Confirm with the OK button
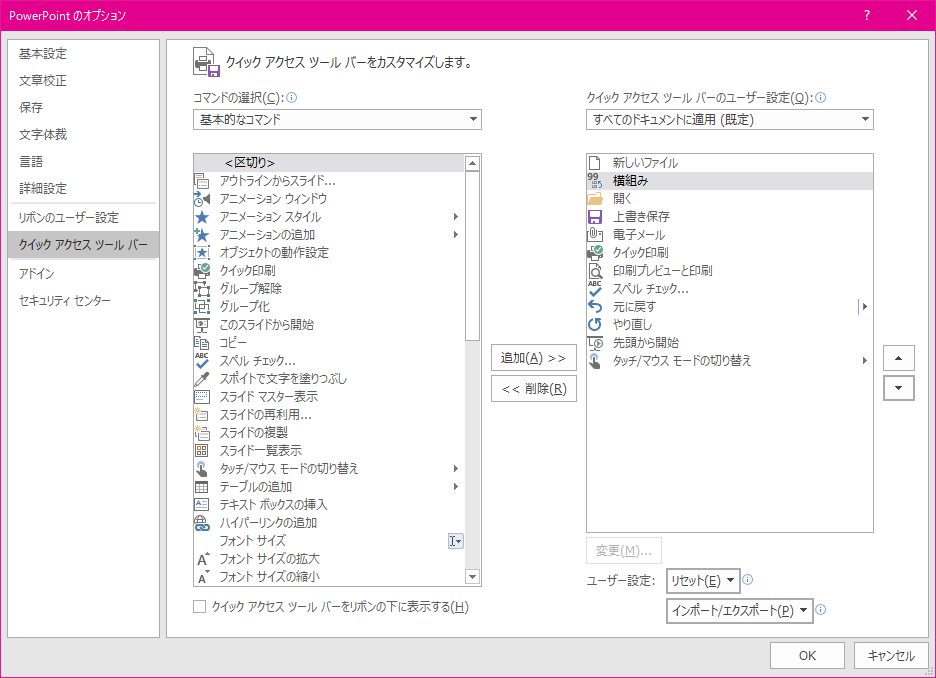 [x=807, y=655]
